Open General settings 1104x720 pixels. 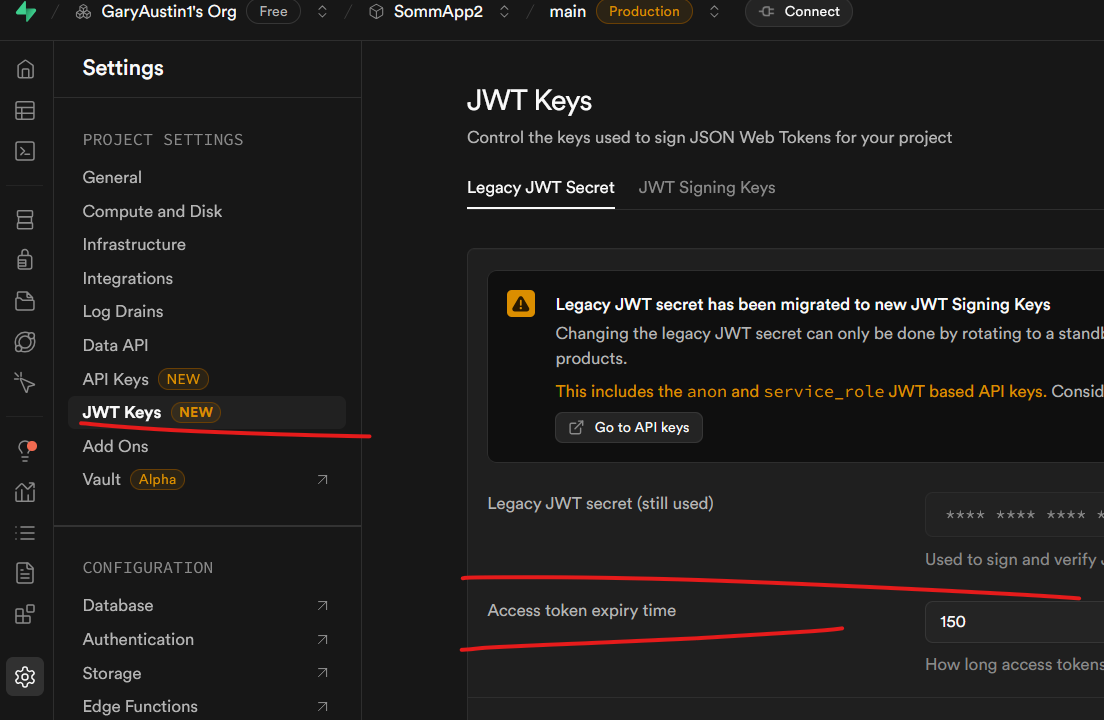click(112, 177)
